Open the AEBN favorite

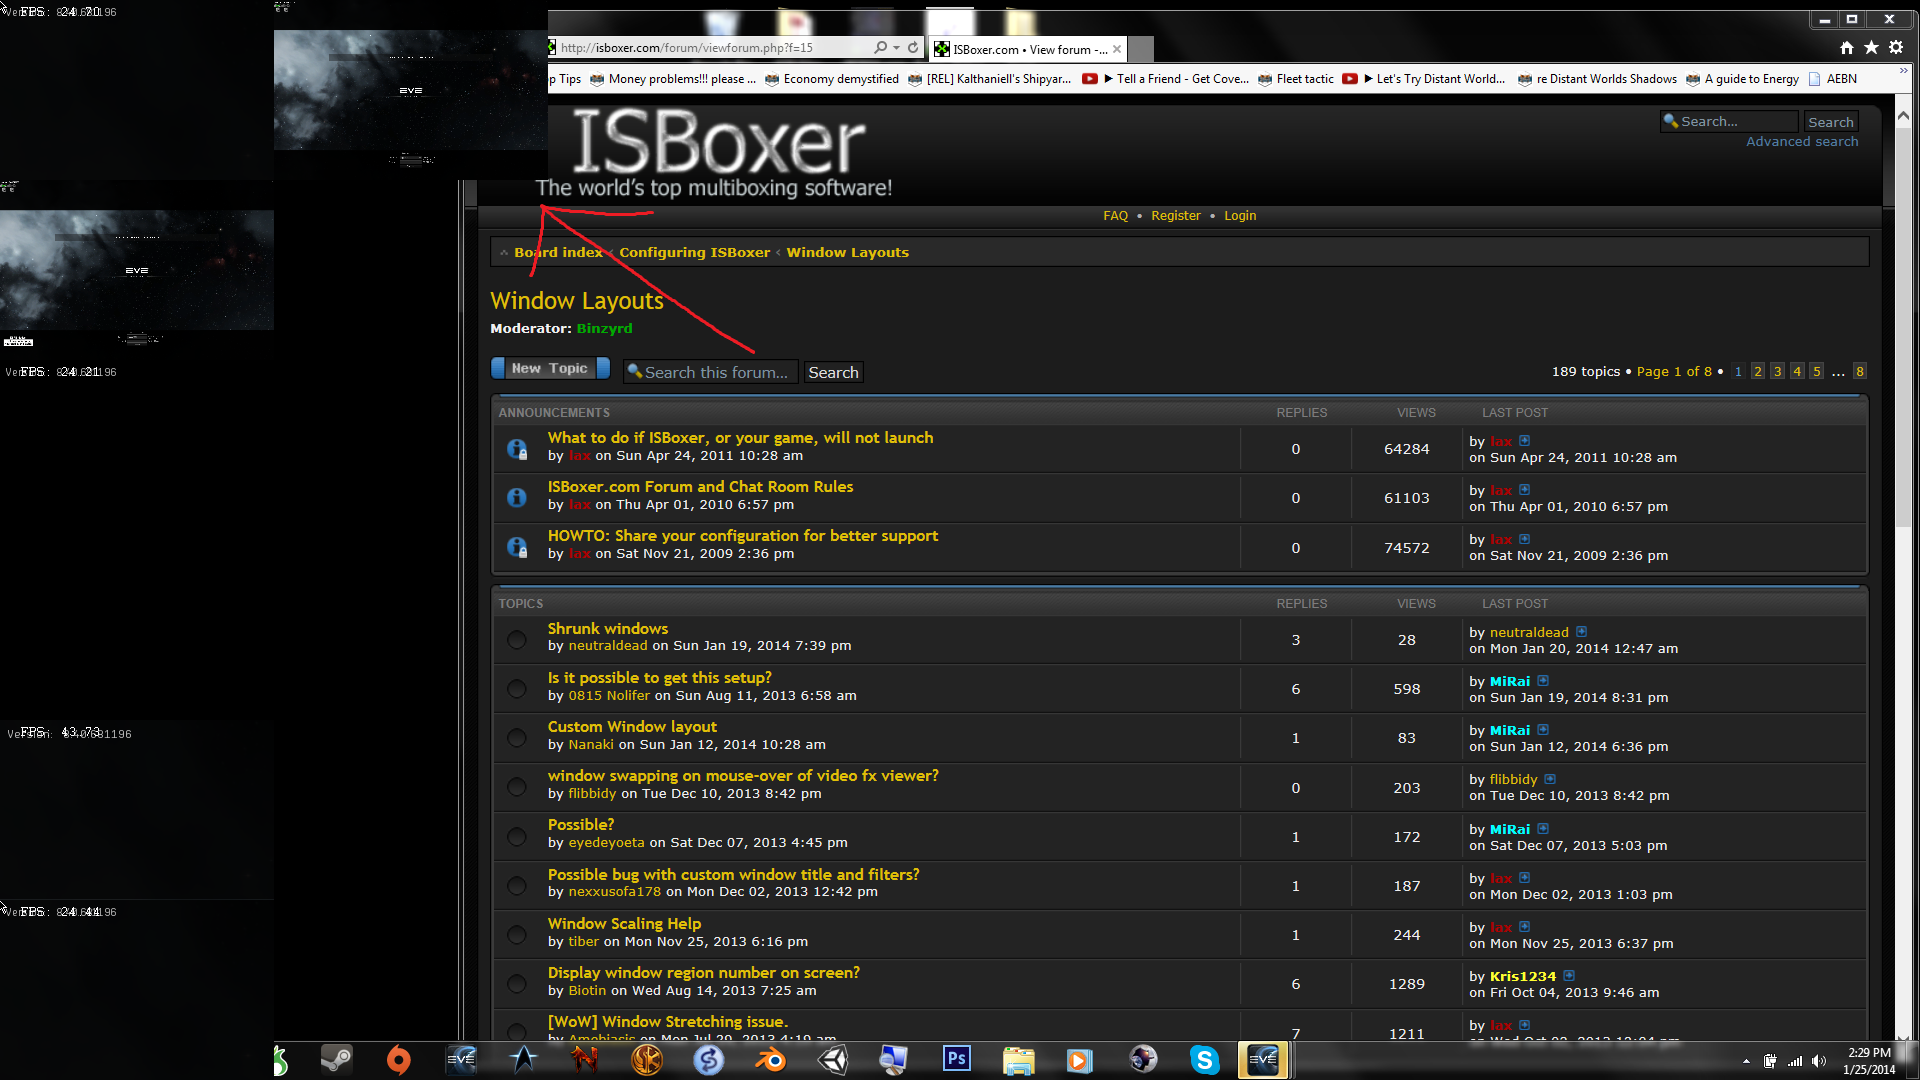(x=1832, y=79)
